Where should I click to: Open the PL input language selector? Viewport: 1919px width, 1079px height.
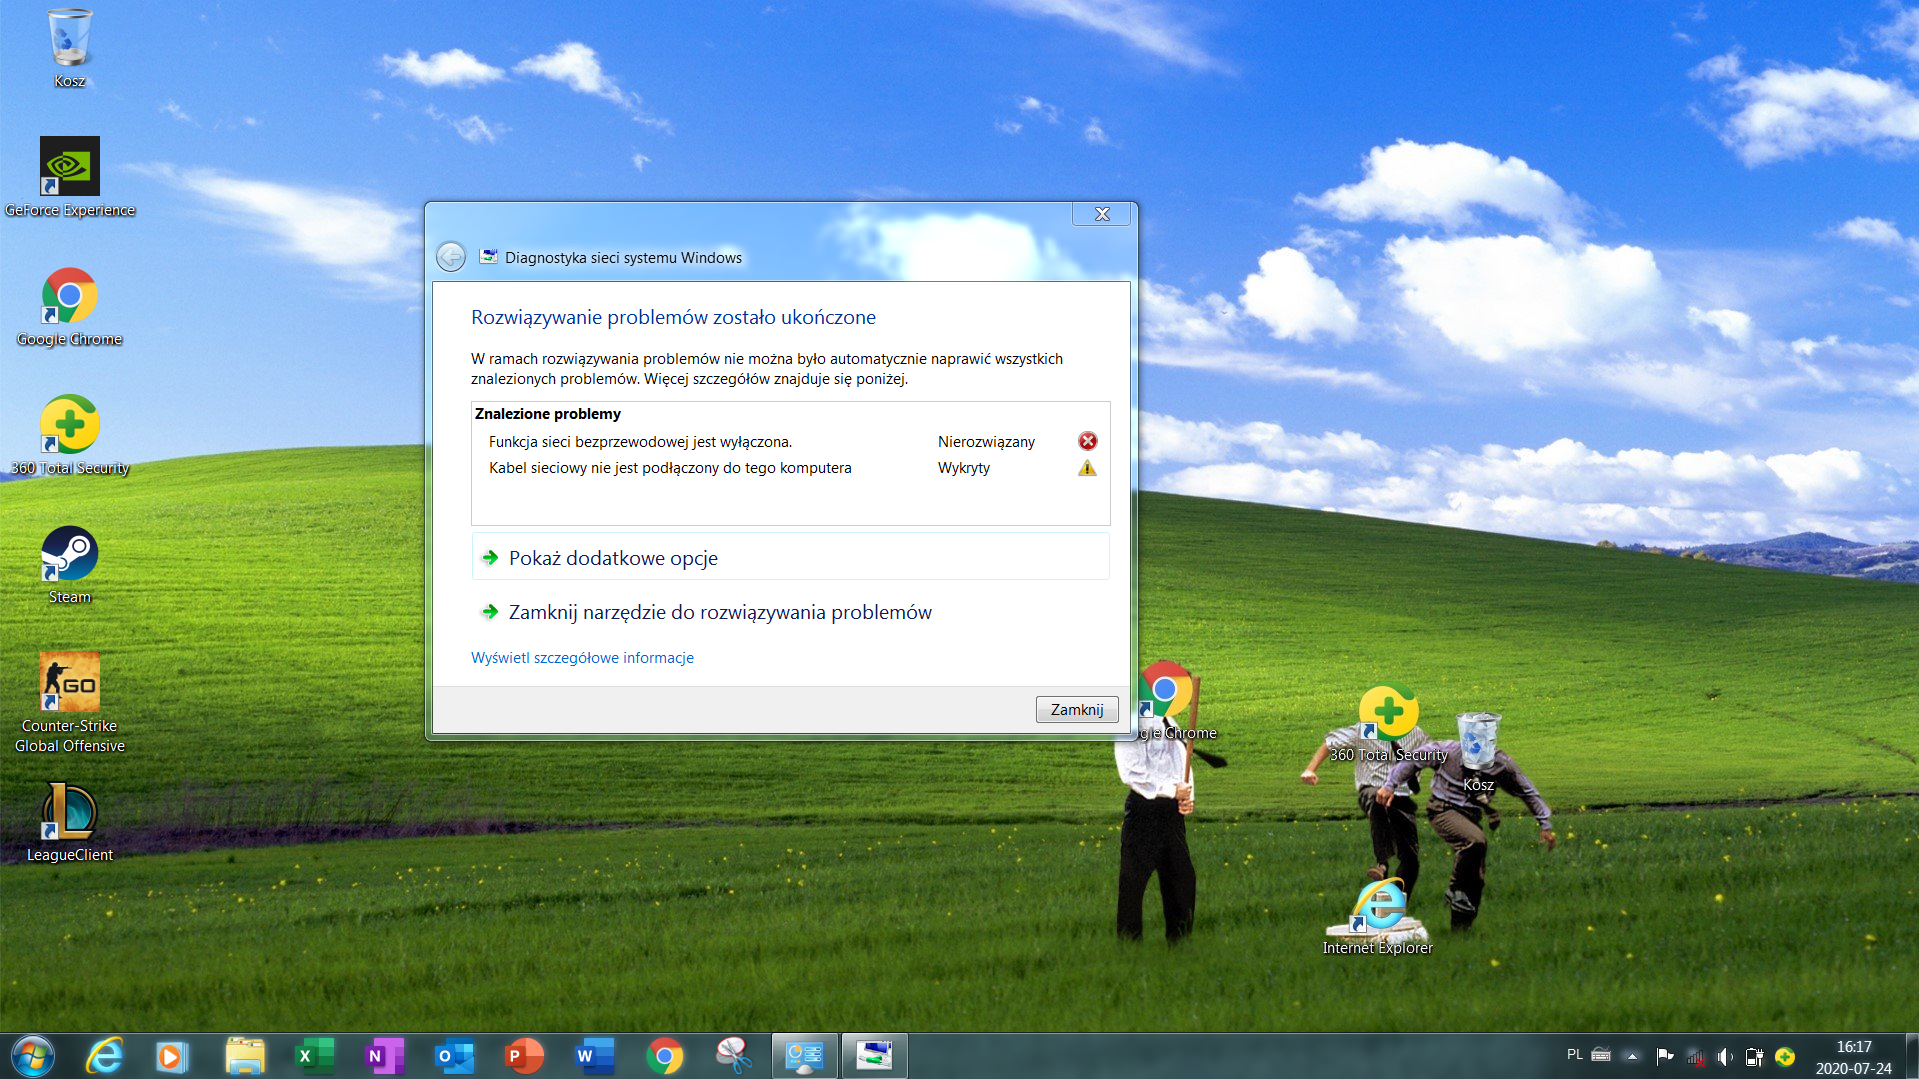pyautogui.click(x=1575, y=1054)
